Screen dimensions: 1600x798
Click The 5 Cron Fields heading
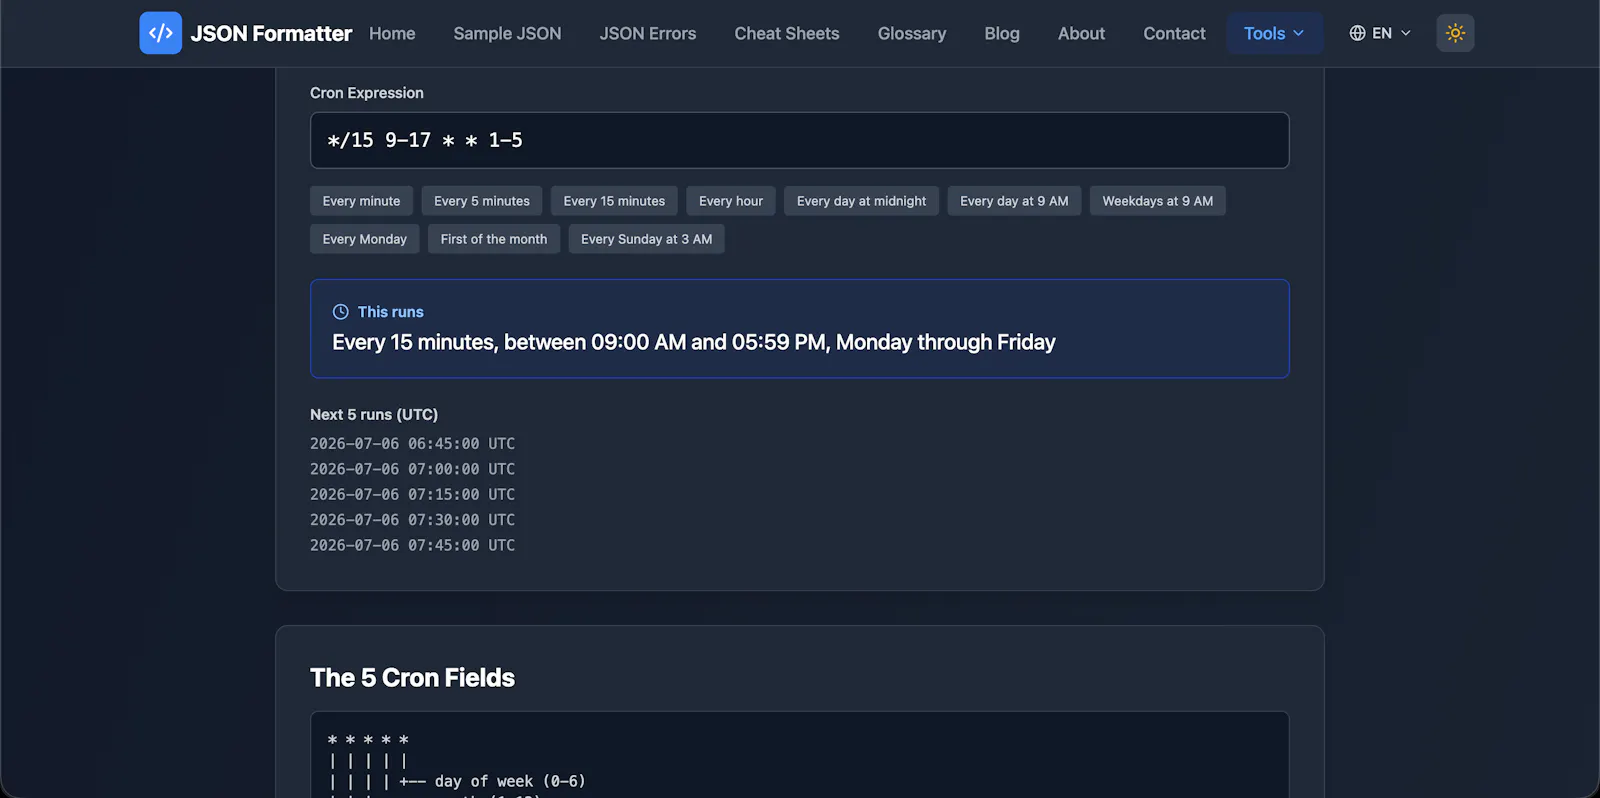412,677
